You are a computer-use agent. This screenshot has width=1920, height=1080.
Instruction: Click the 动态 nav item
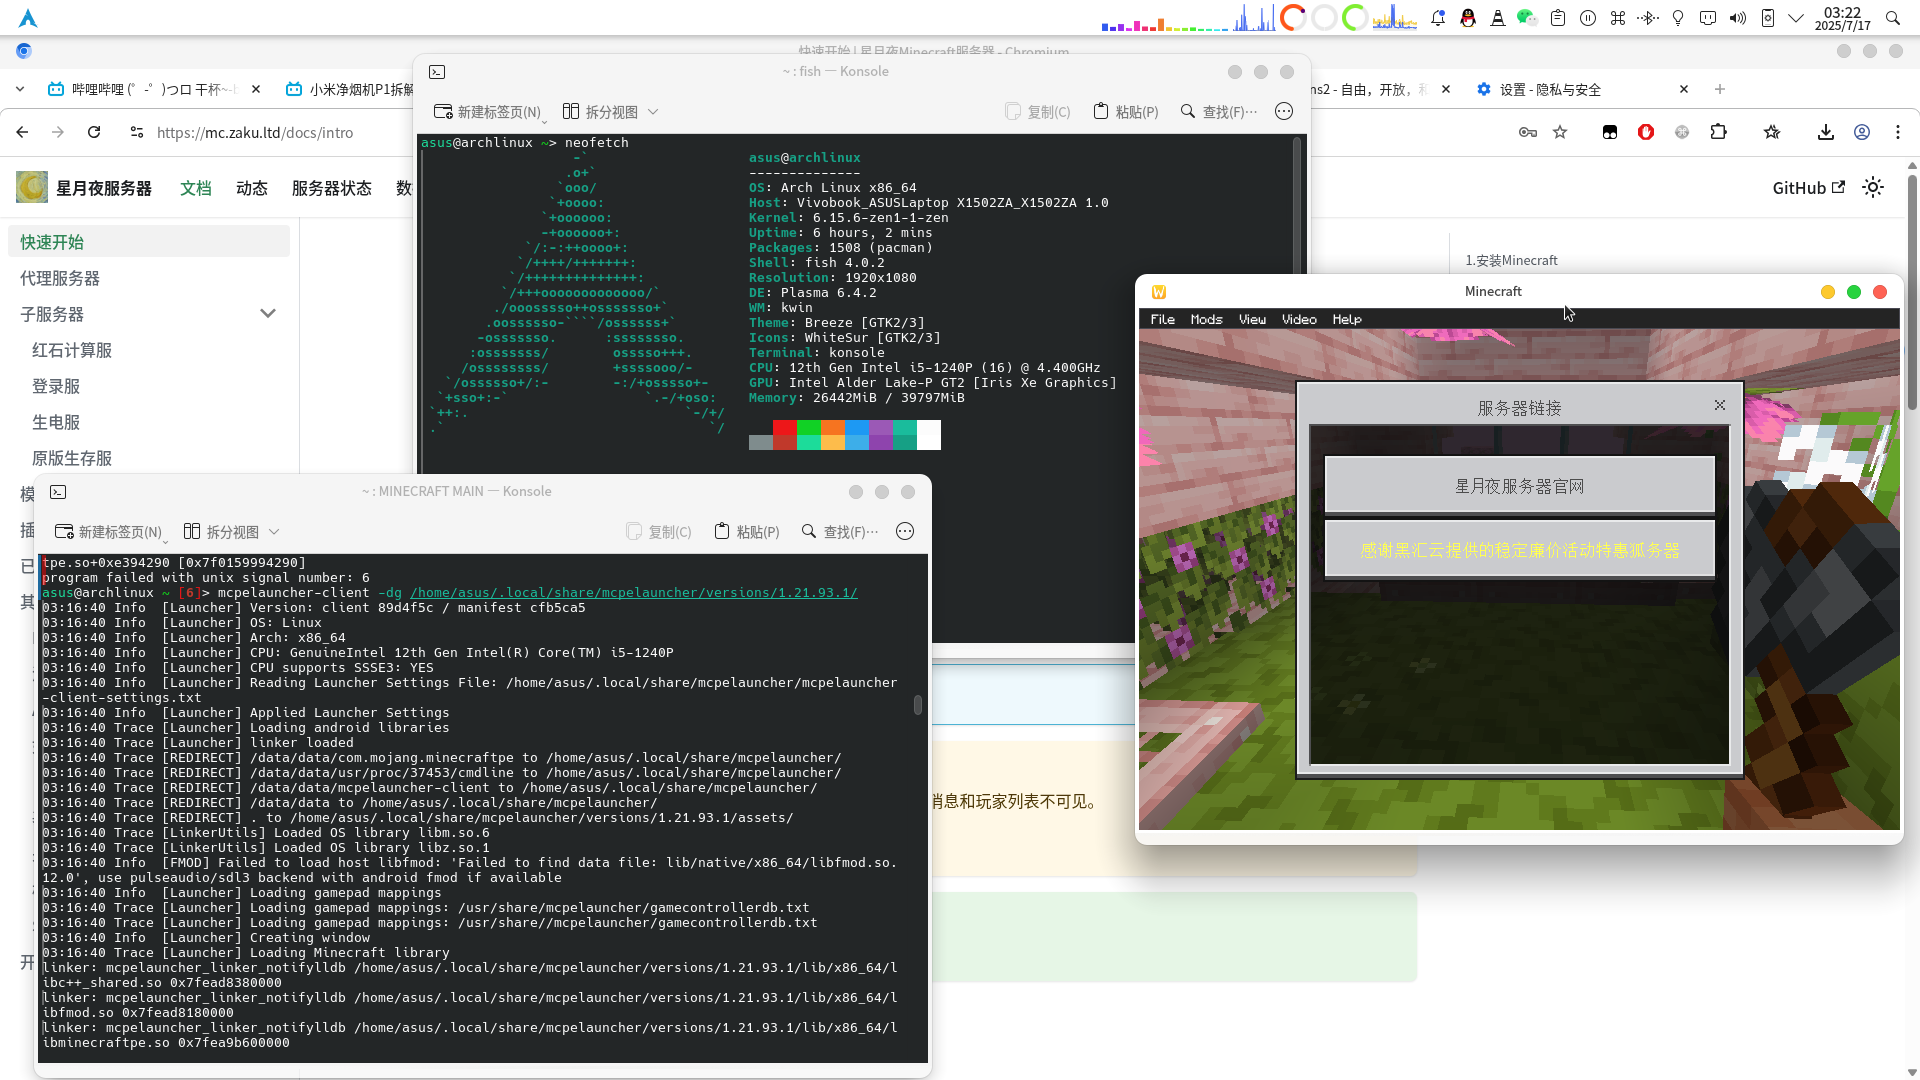252,188
